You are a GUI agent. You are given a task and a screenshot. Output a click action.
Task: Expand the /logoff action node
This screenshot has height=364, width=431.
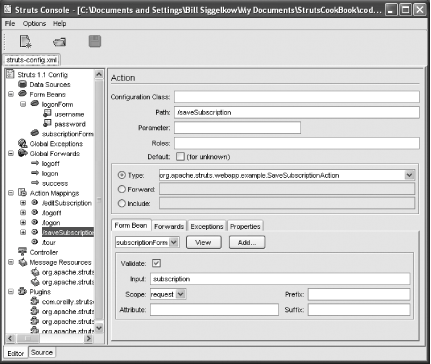point(23,212)
